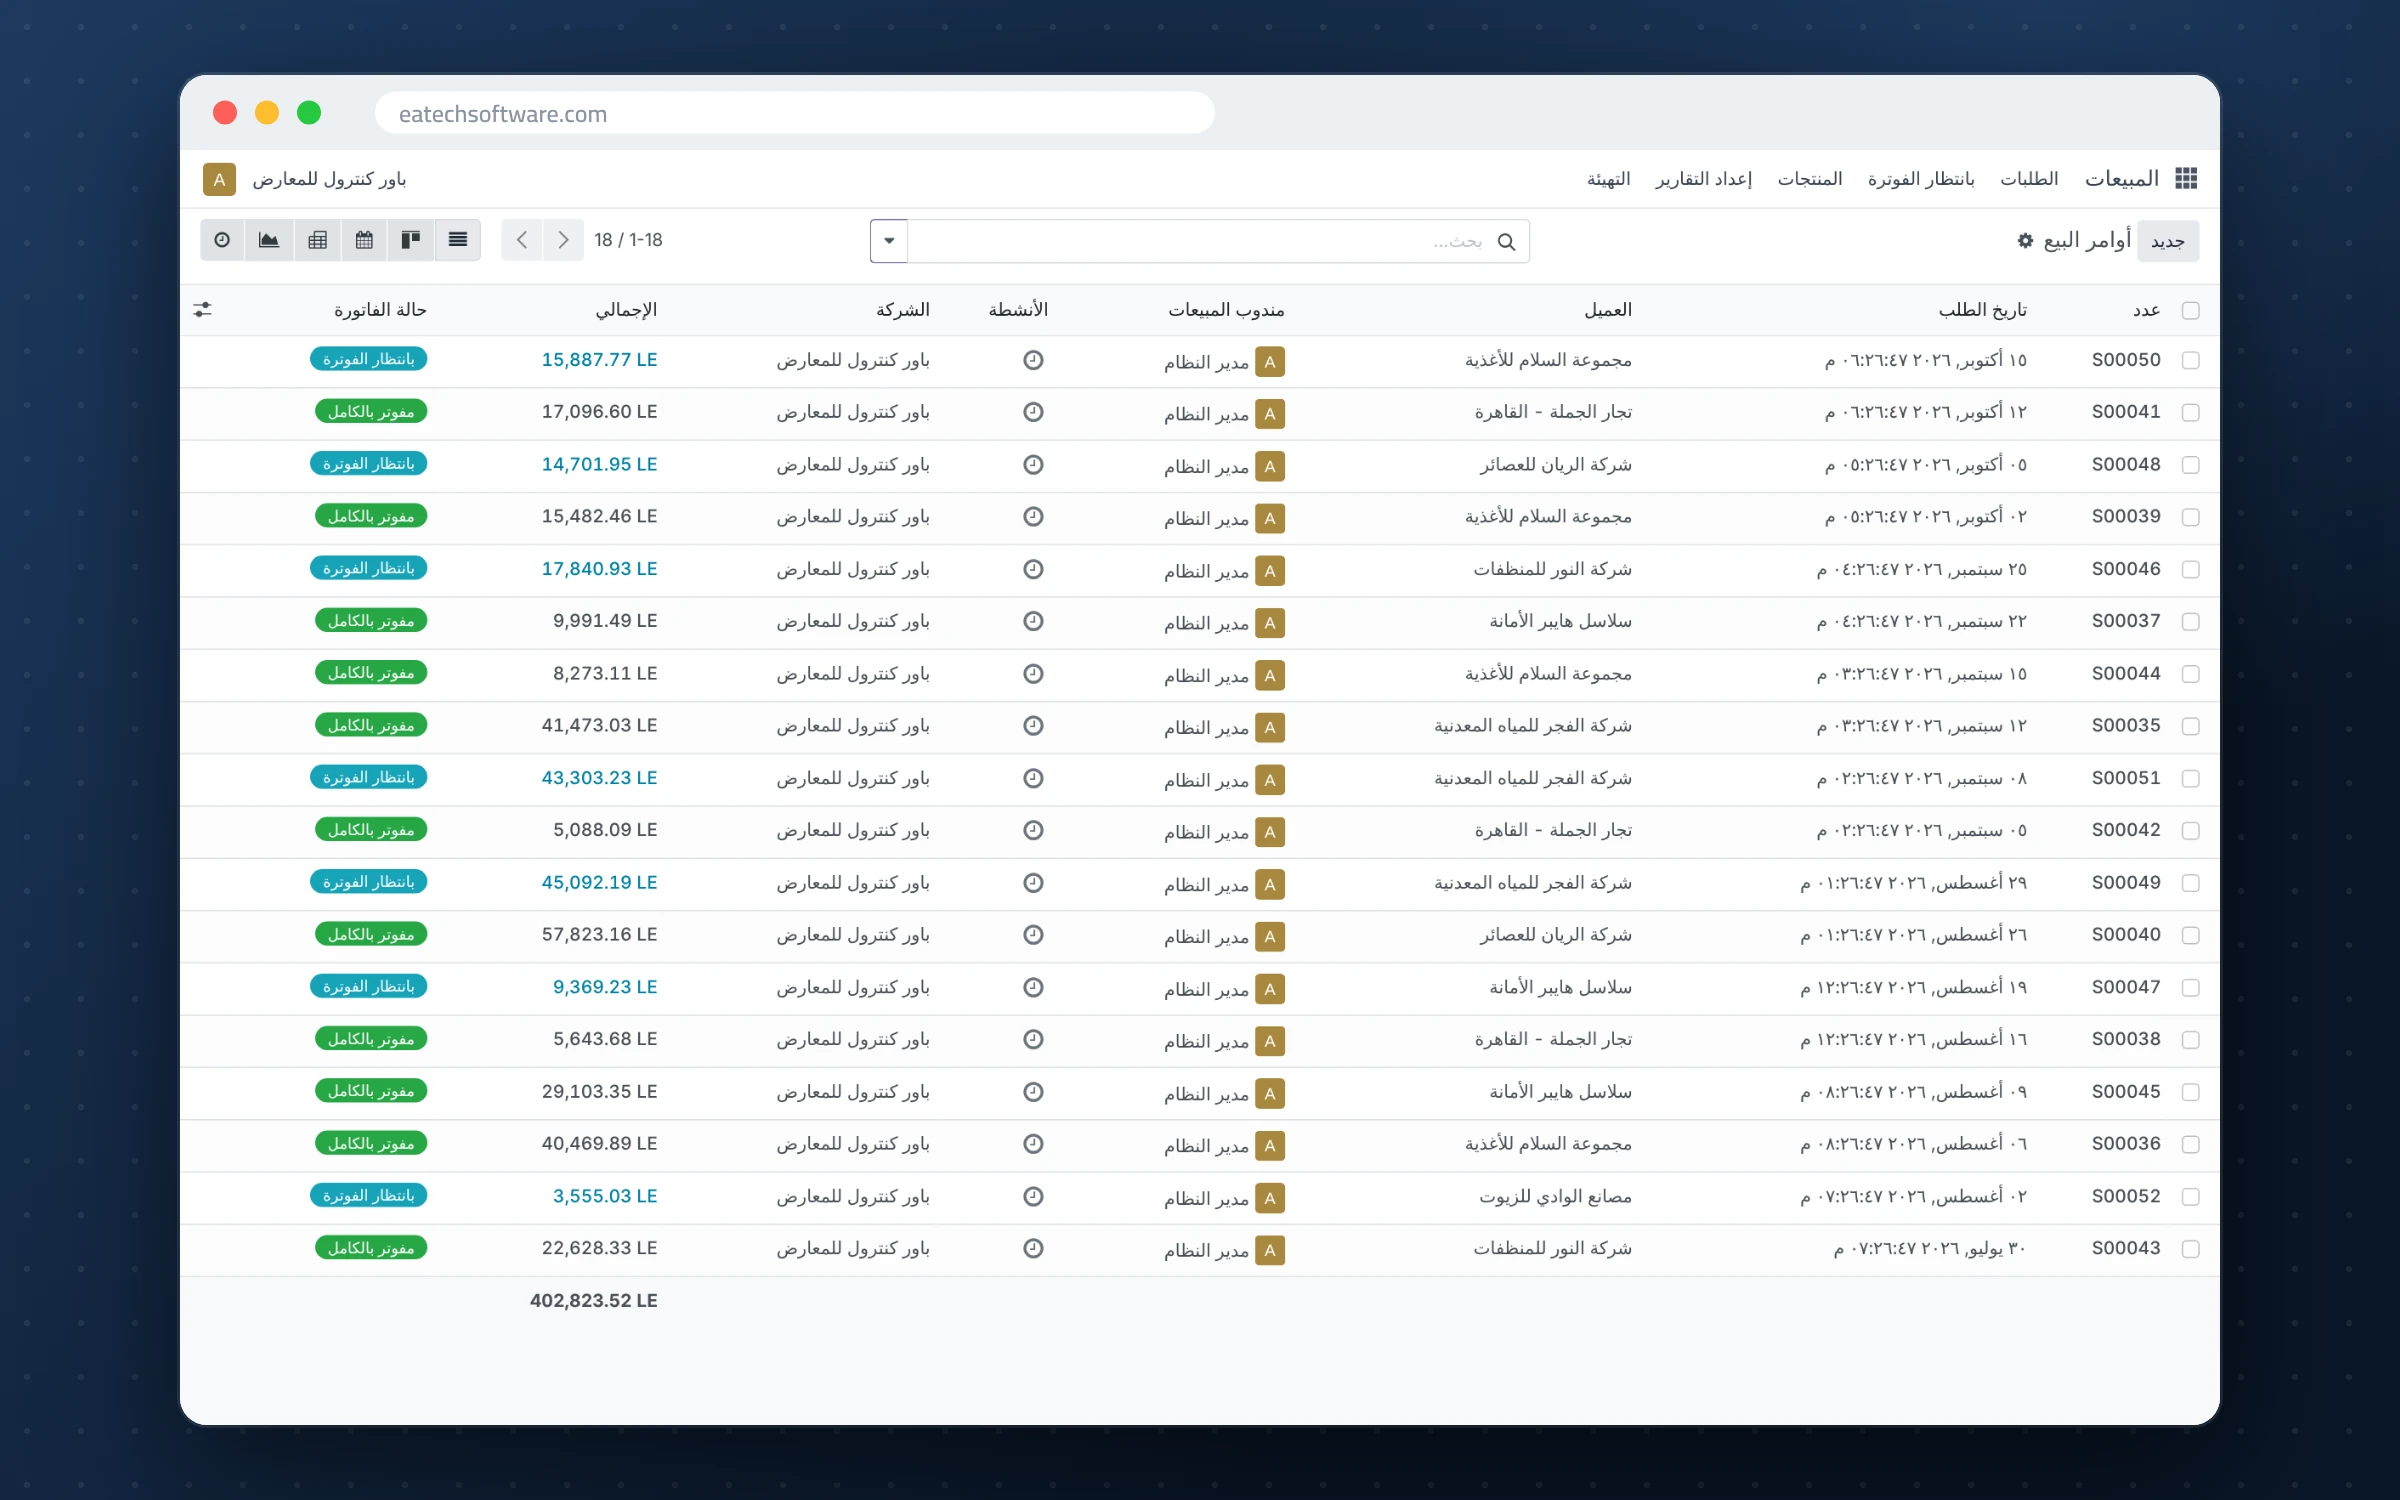Click salesperson avatar in S00040 row

tap(1270, 936)
